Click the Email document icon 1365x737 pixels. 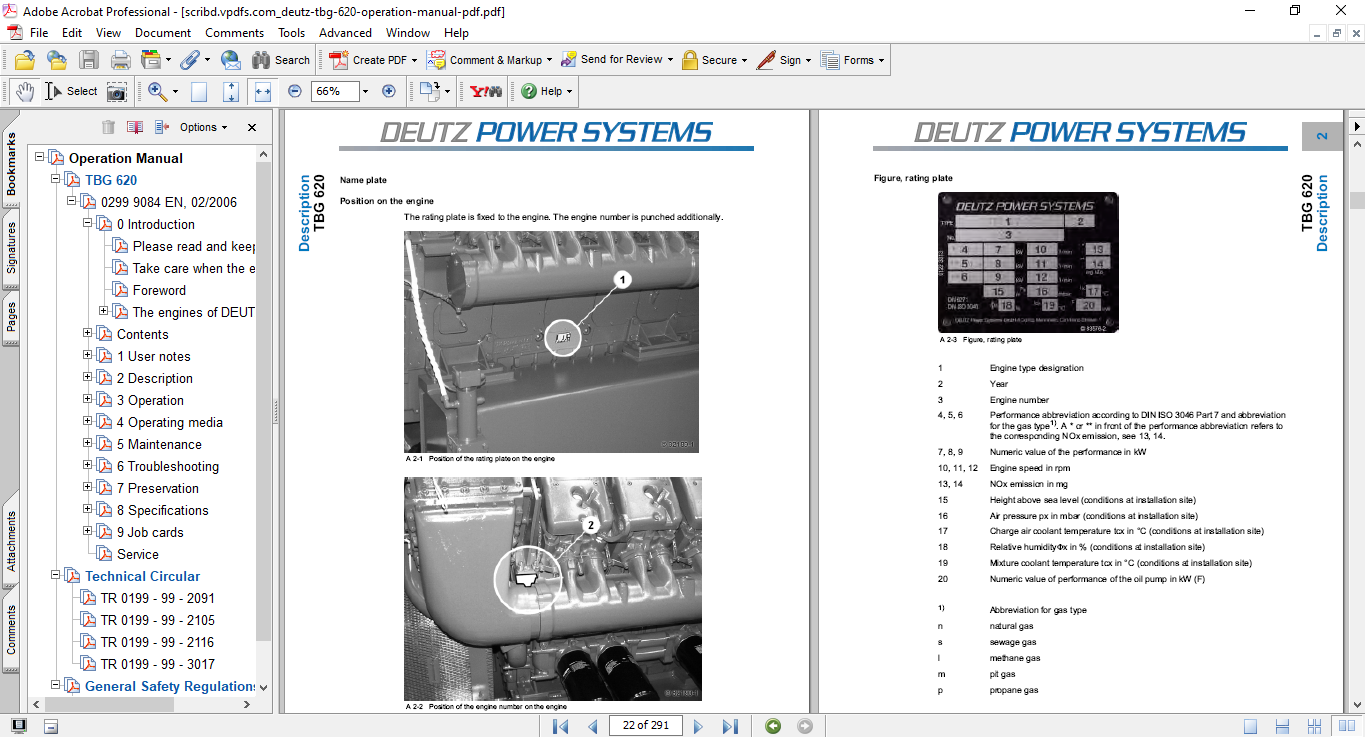pyautogui.click(x=231, y=60)
